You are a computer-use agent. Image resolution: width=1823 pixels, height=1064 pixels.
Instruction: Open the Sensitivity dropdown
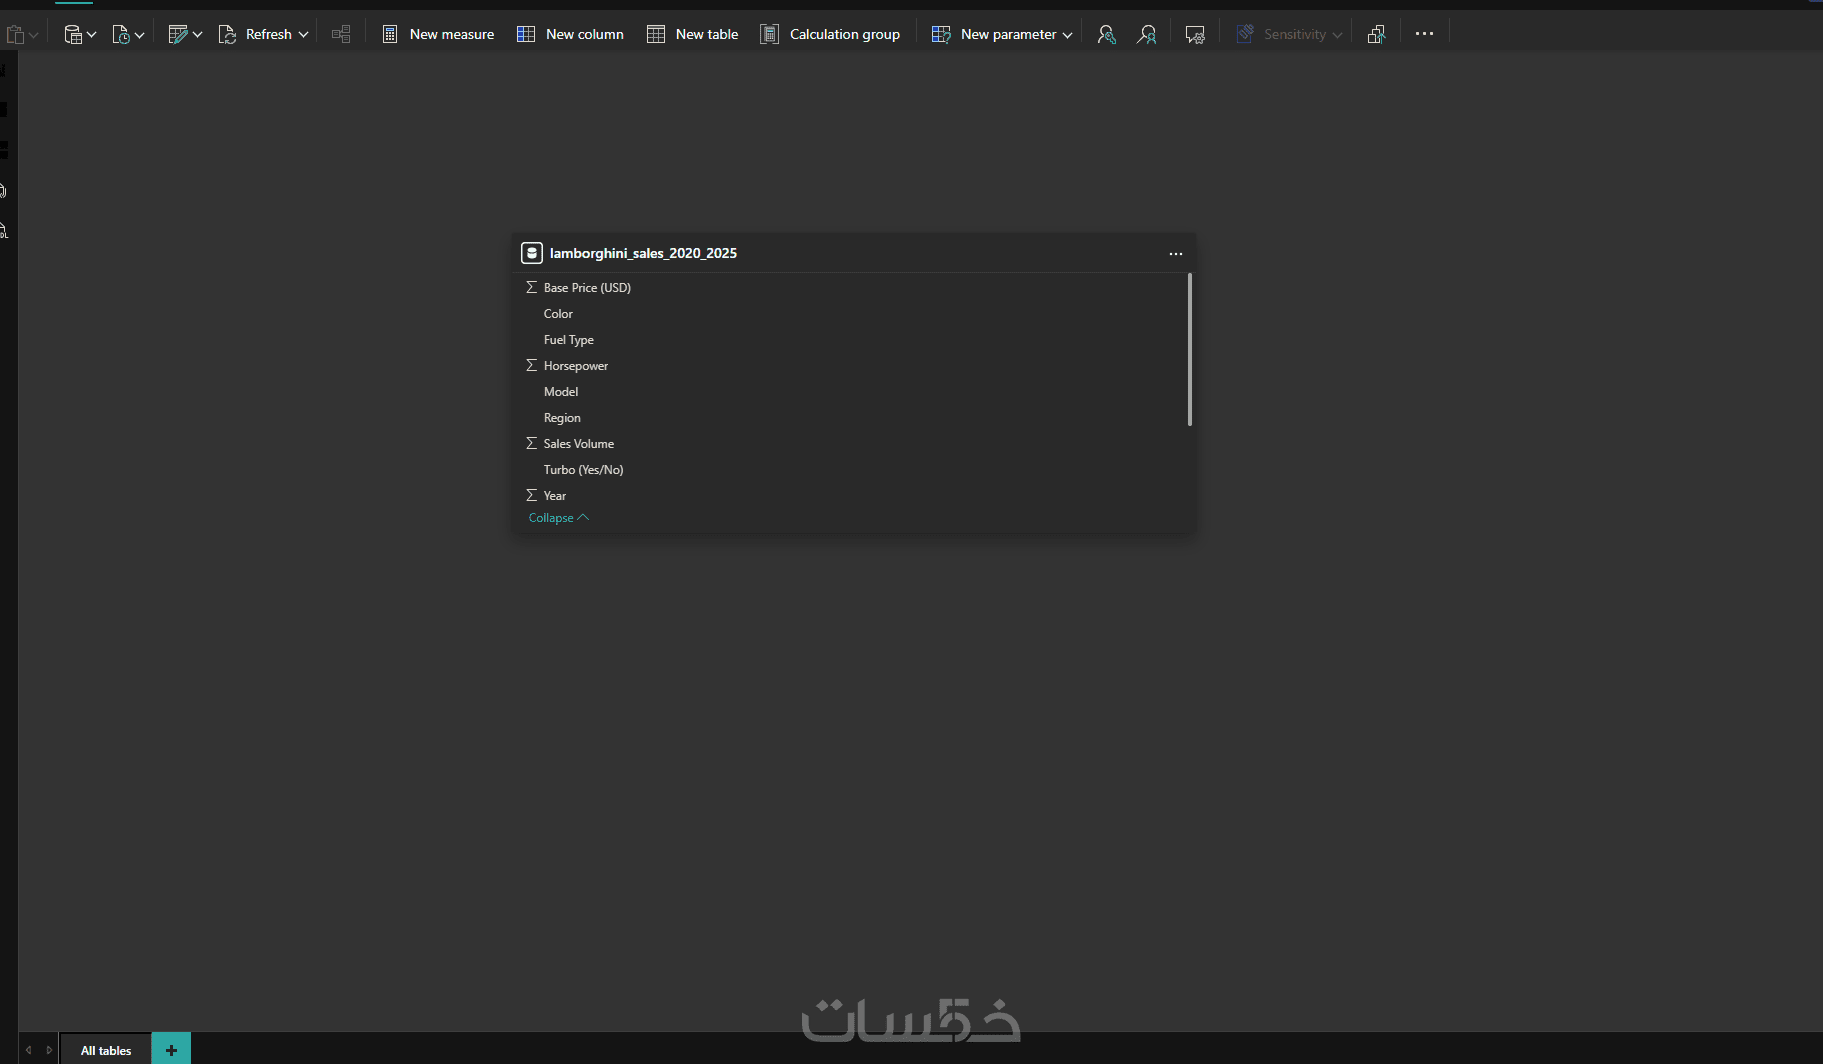(1289, 34)
